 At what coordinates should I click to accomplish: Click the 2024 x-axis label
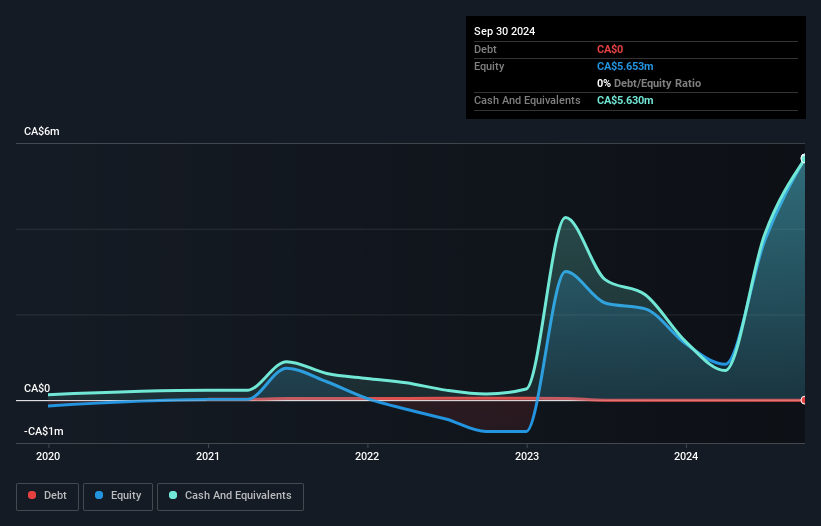tap(686, 456)
